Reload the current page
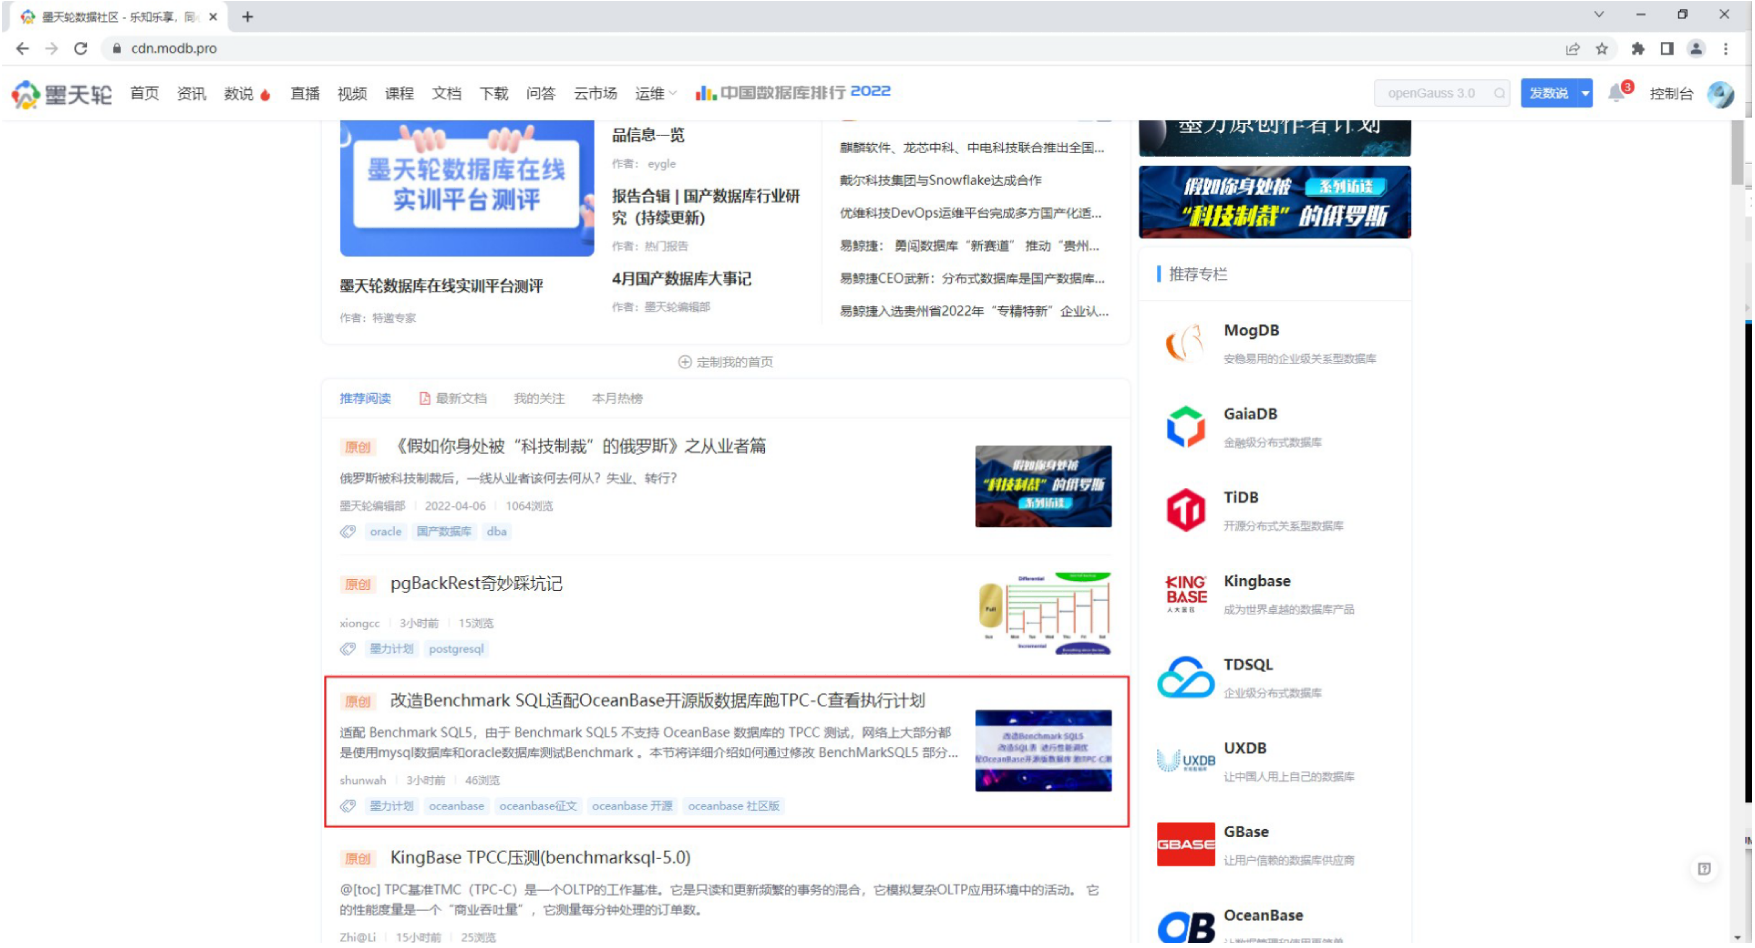The height and width of the screenshot is (948, 1755). (x=81, y=48)
